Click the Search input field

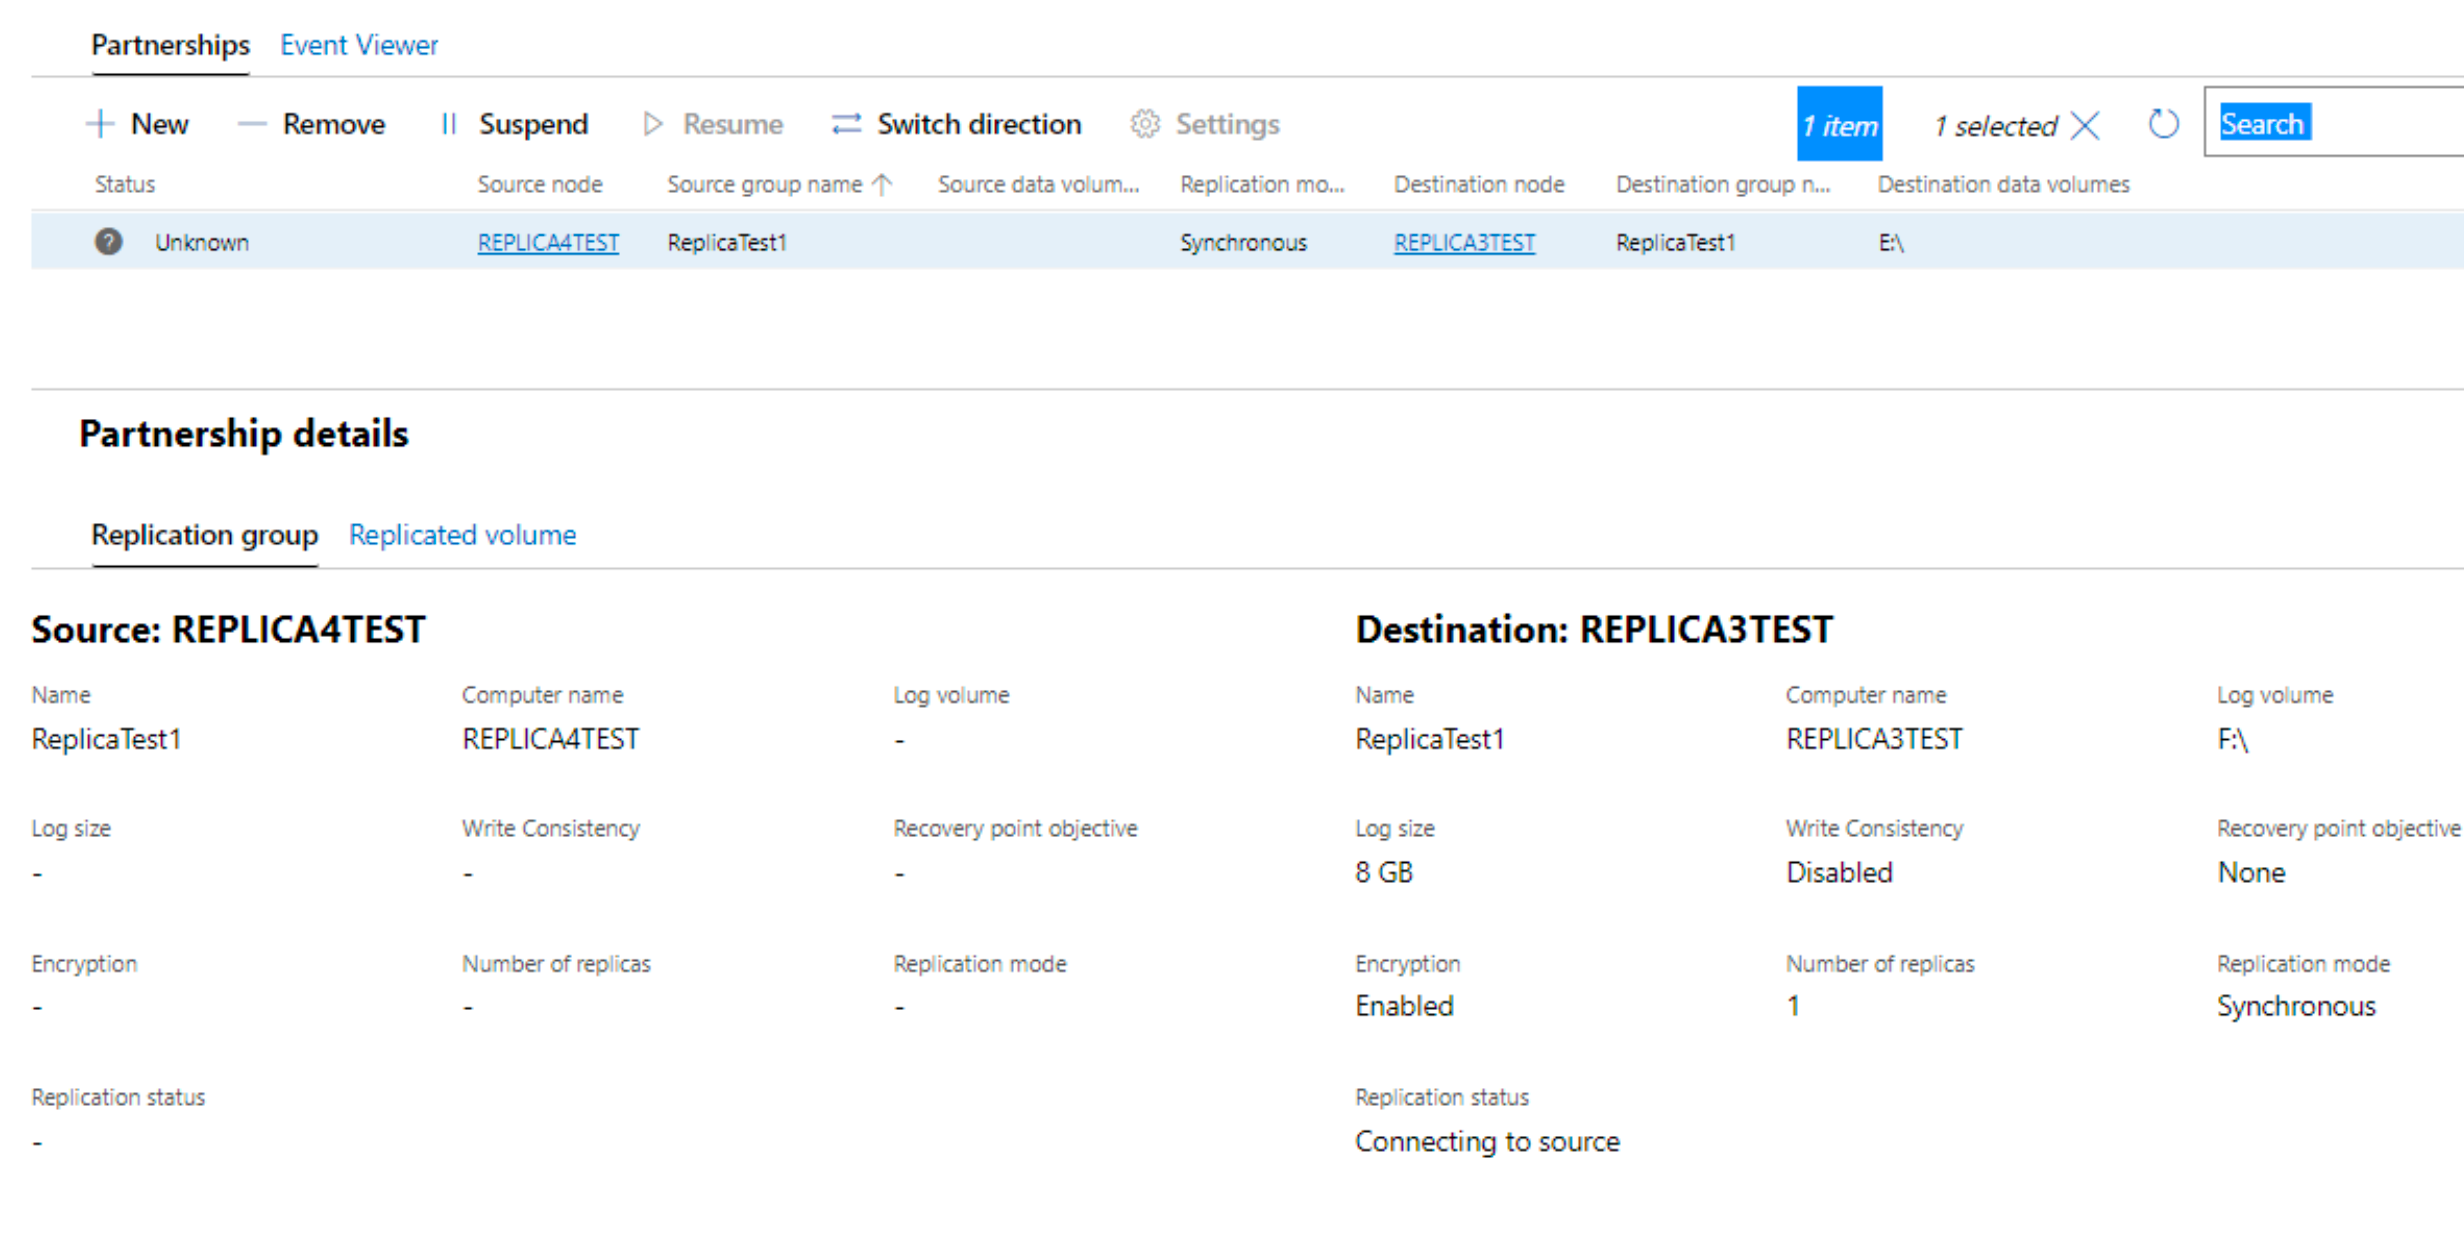click(x=2334, y=122)
